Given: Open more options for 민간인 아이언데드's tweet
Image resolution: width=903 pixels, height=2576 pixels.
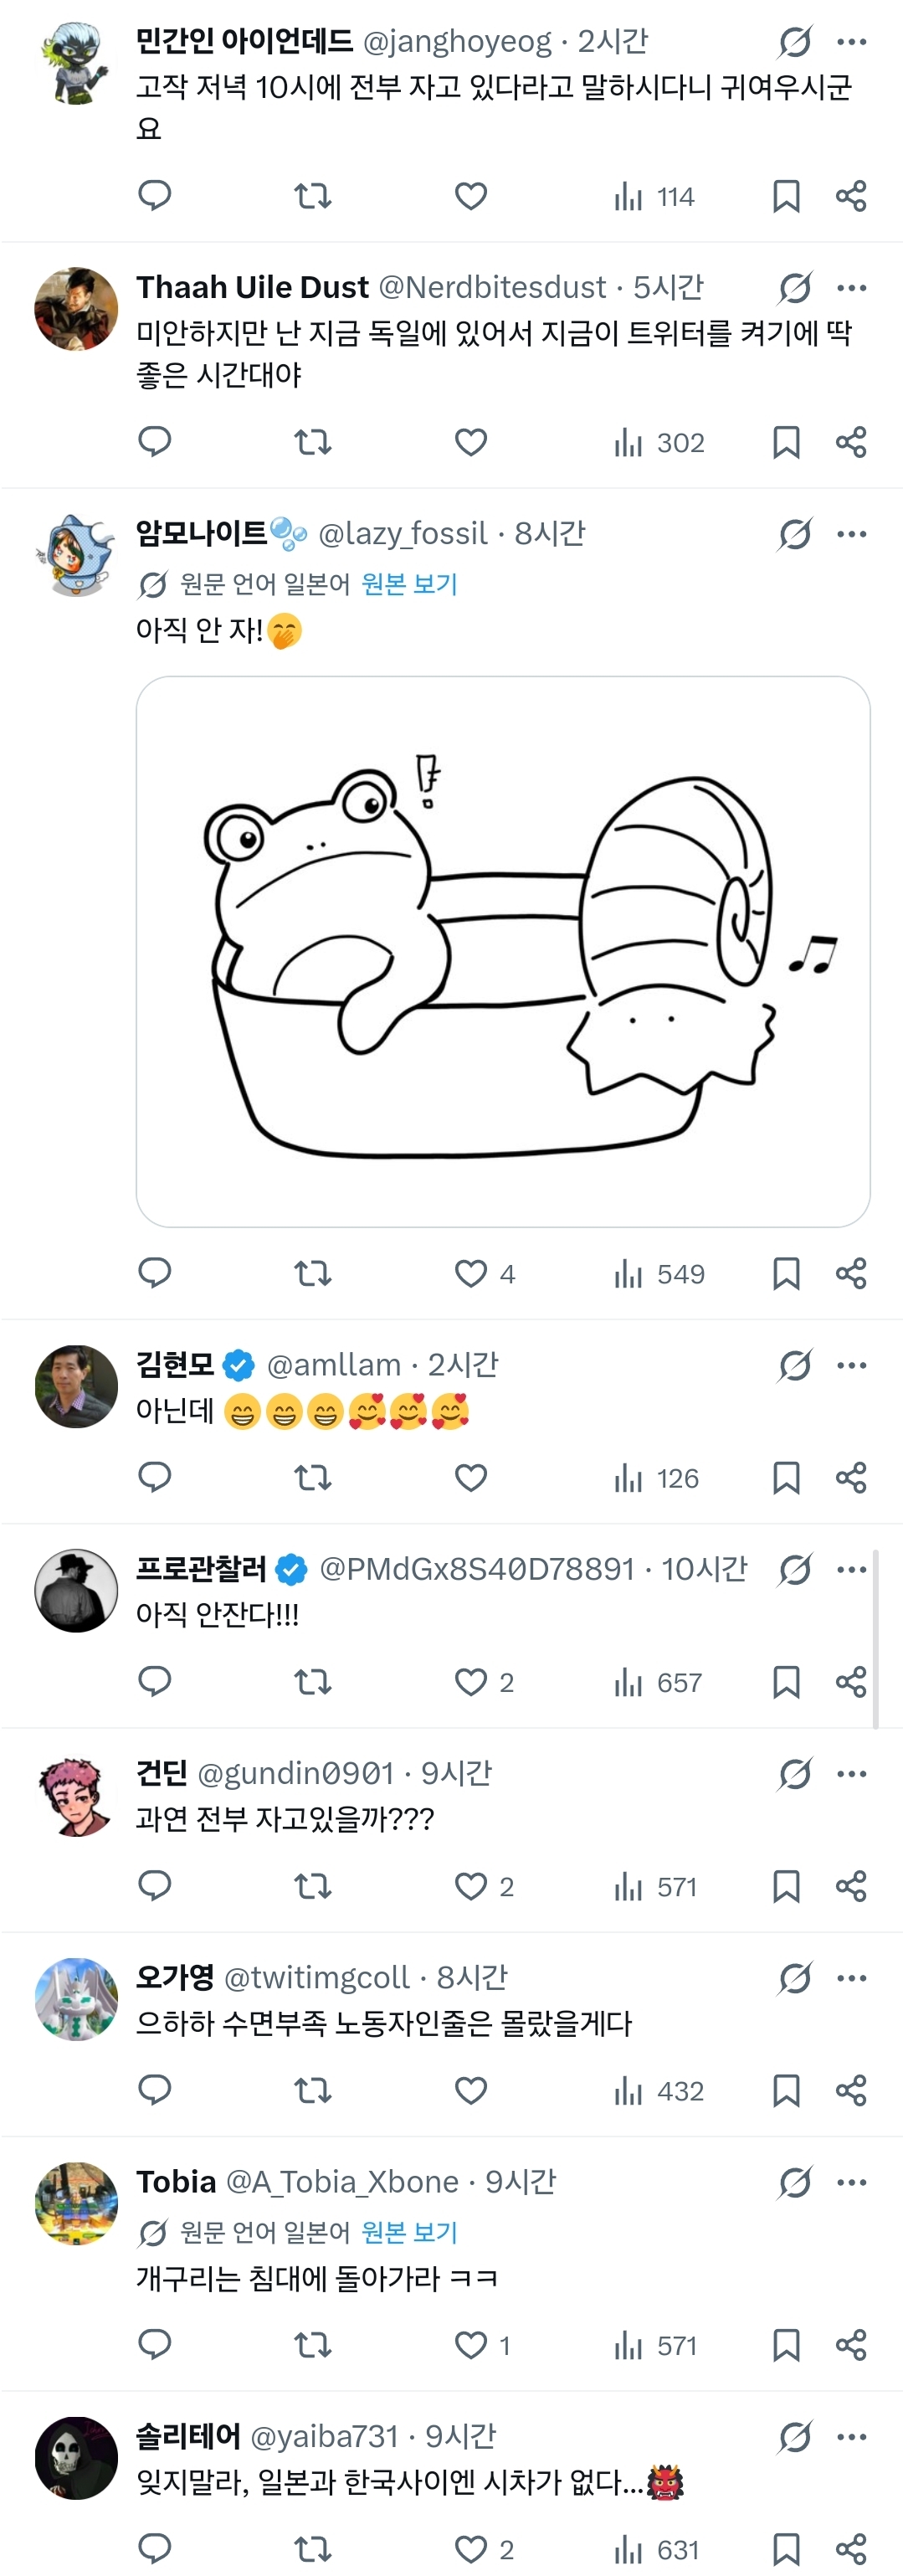Looking at the screenshot, I should click(x=852, y=42).
